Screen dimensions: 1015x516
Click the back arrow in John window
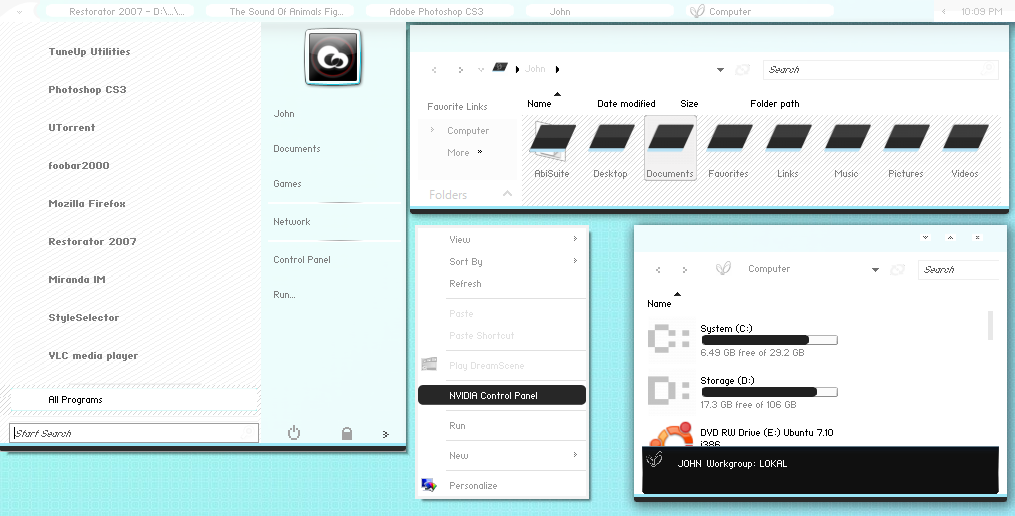tap(434, 70)
